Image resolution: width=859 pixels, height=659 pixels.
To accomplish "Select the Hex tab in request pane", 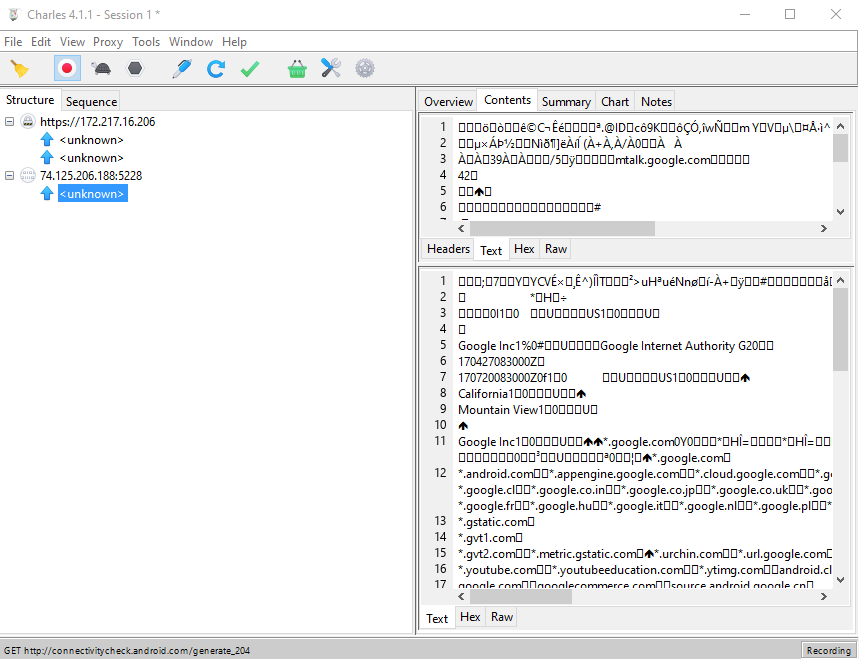I will [524, 249].
